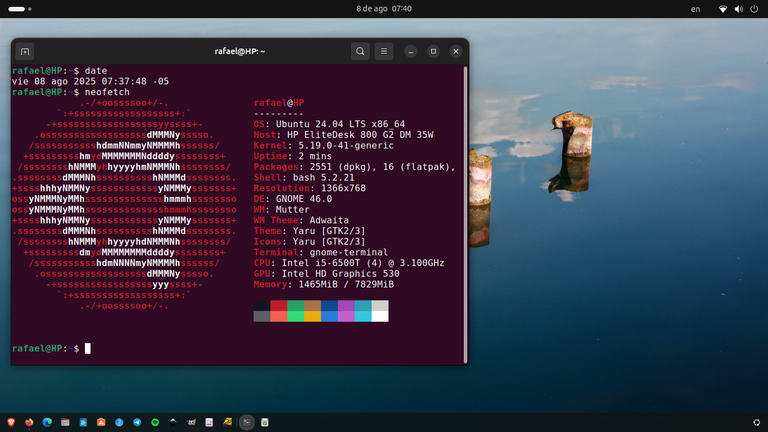Launch Microsoft Edge from the dock
Viewport: 768px width, 432px height.
pos(47,422)
